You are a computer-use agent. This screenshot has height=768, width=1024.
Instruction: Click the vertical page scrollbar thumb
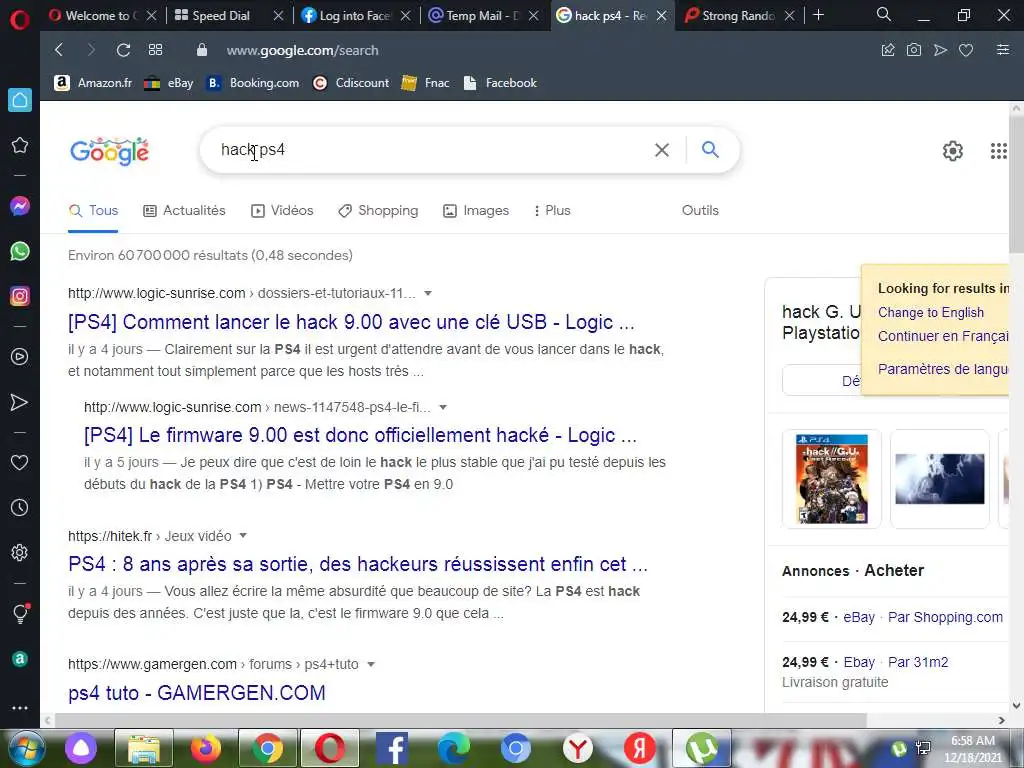pos(1016,184)
